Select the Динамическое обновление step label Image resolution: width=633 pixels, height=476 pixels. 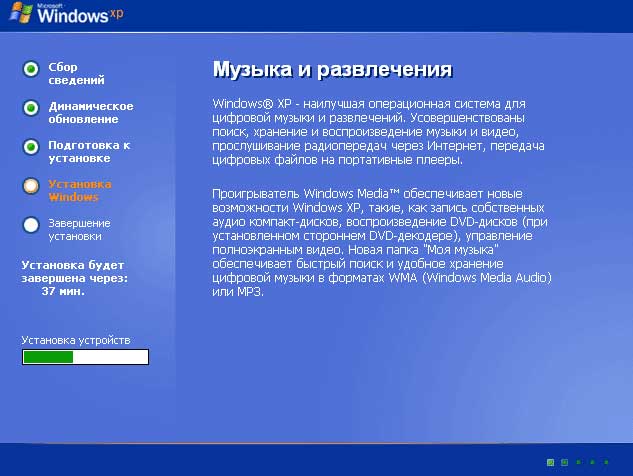pos(91,113)
